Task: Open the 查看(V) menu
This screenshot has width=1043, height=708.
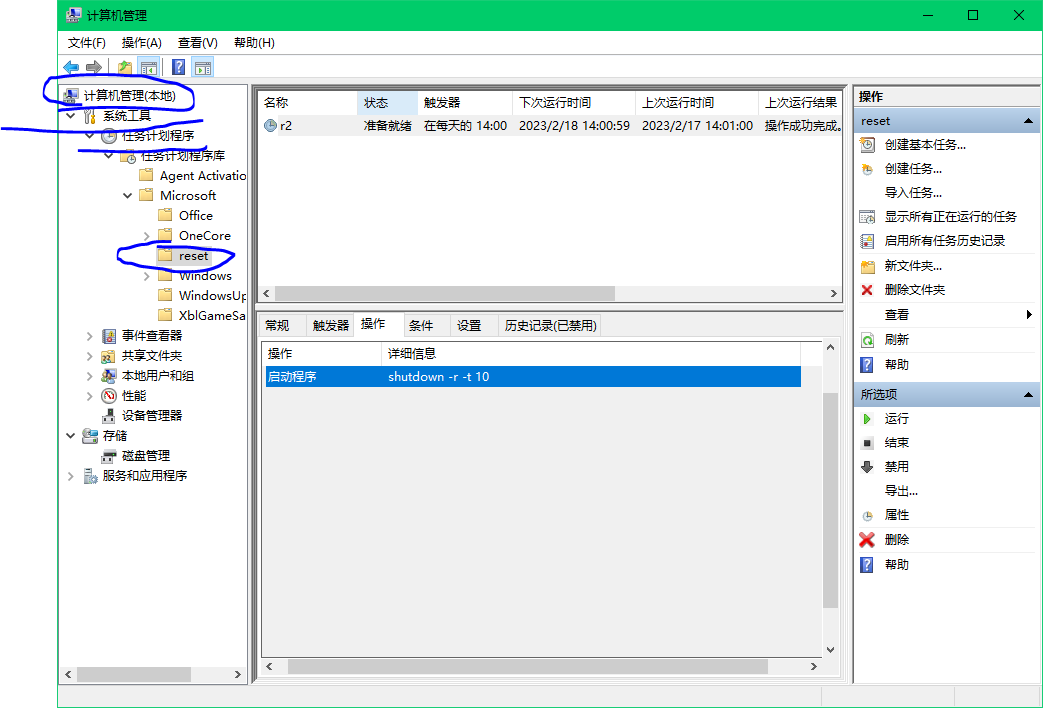Action: coord(198,43)
